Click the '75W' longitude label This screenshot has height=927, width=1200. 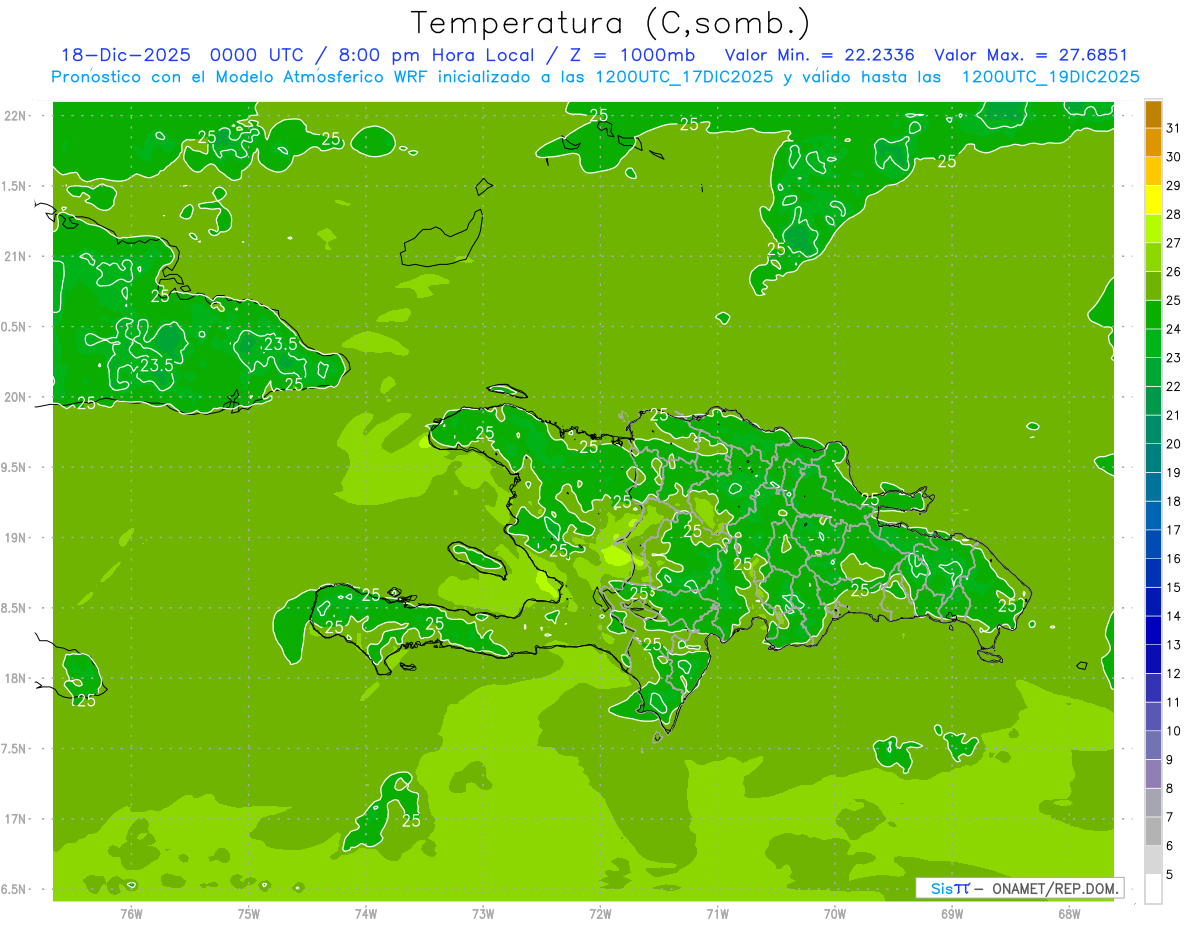click(249, 914)
